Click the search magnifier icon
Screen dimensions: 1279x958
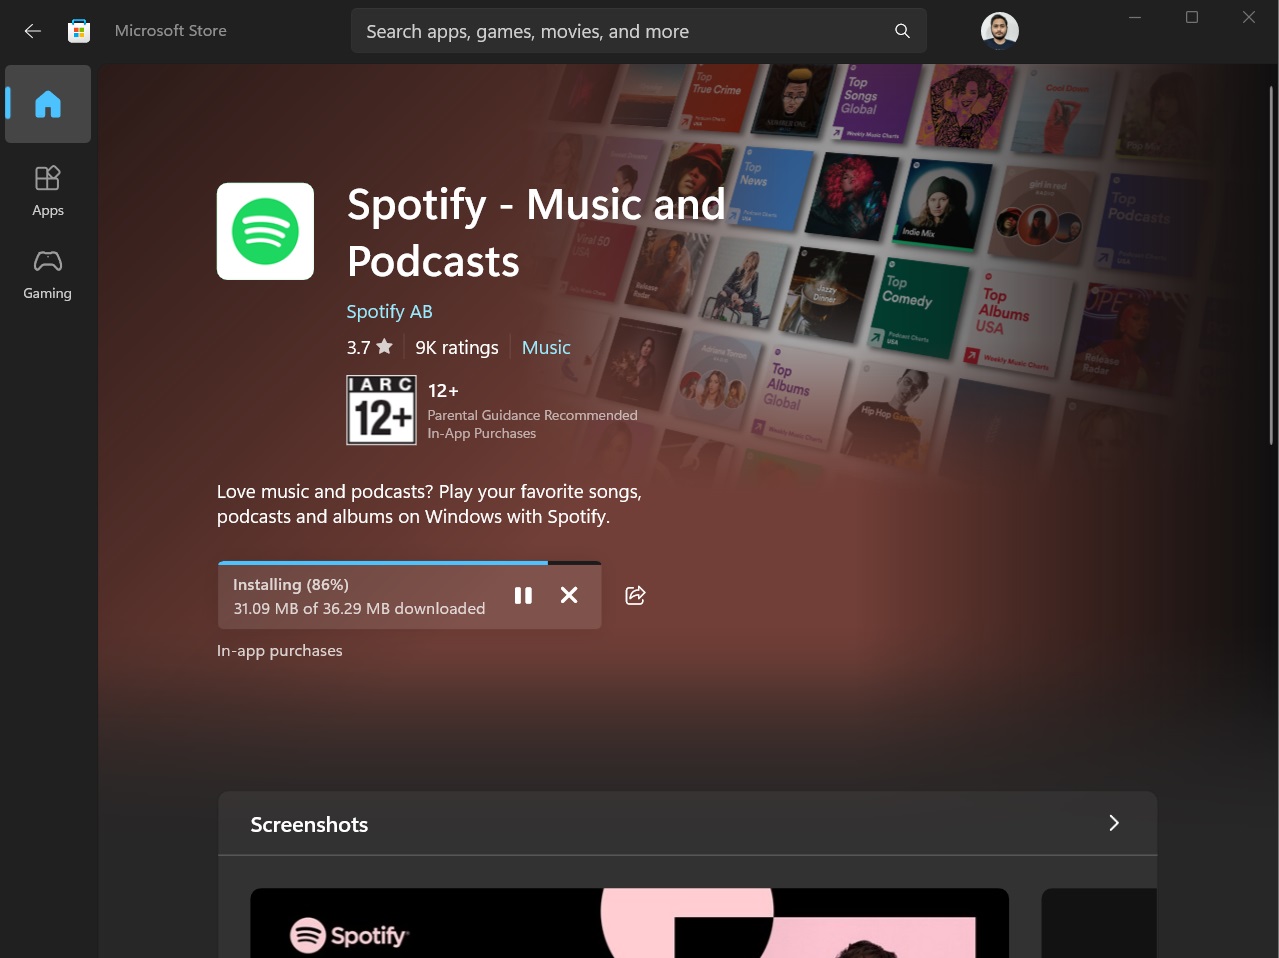[902, 31]
